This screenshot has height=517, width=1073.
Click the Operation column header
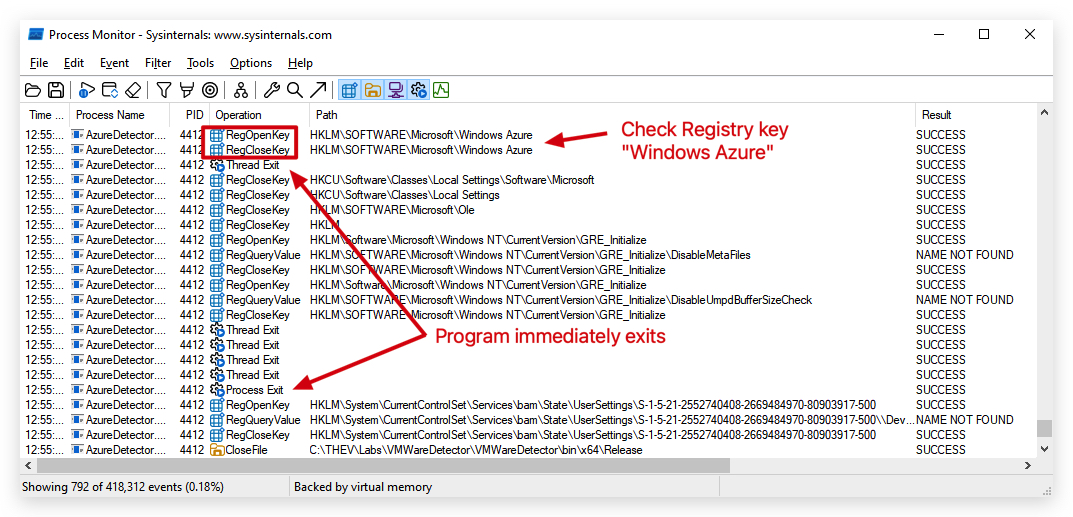click(259, 115)
